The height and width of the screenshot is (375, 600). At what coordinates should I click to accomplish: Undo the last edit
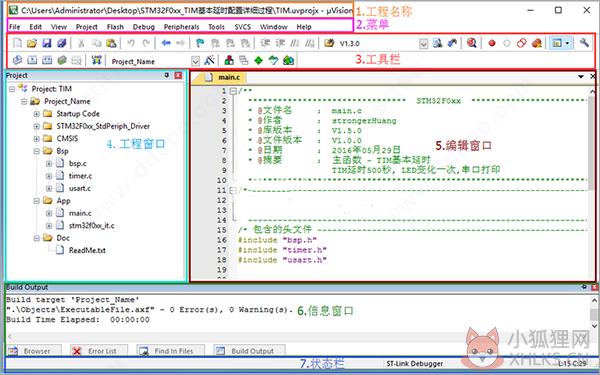point(131,43)
